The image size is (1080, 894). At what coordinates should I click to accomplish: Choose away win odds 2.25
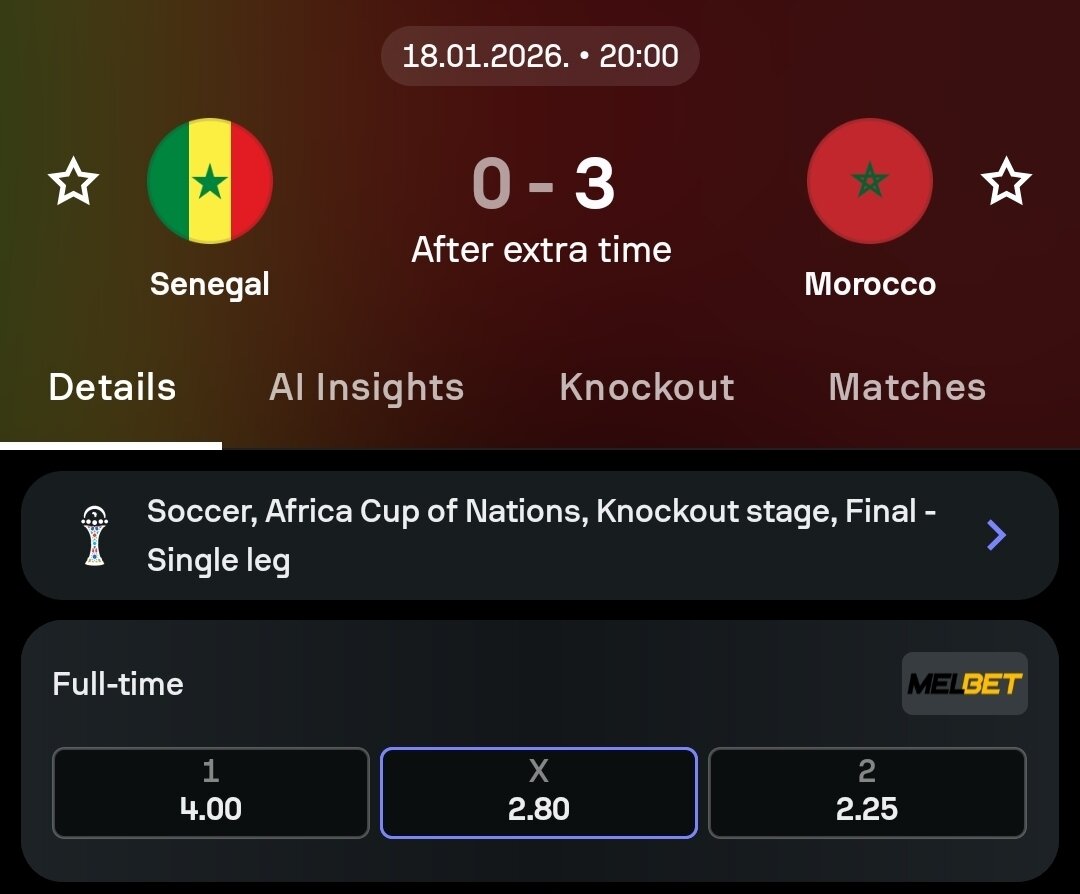867,792
